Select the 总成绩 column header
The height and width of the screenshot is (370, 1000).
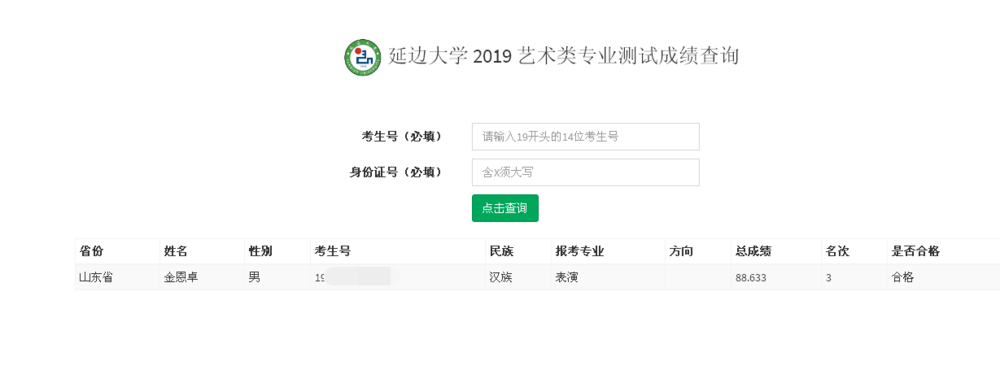[x=753, y=251]
